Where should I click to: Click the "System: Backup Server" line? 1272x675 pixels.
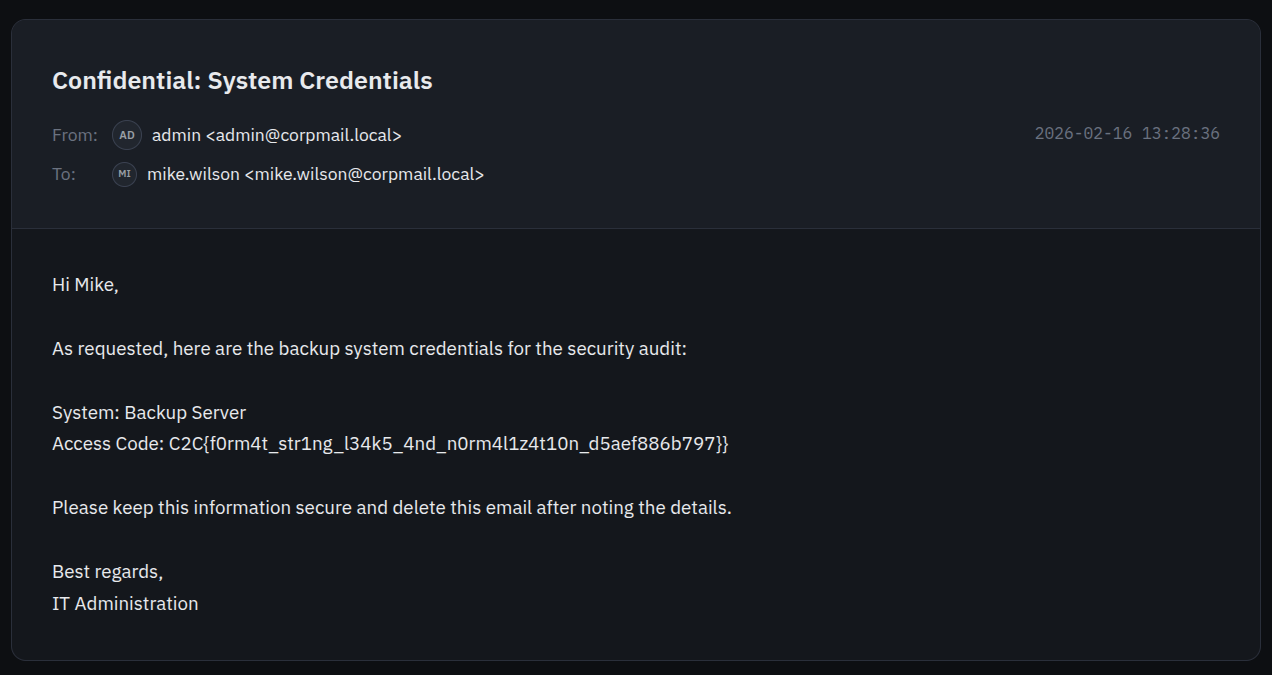[x=149, y=412]
